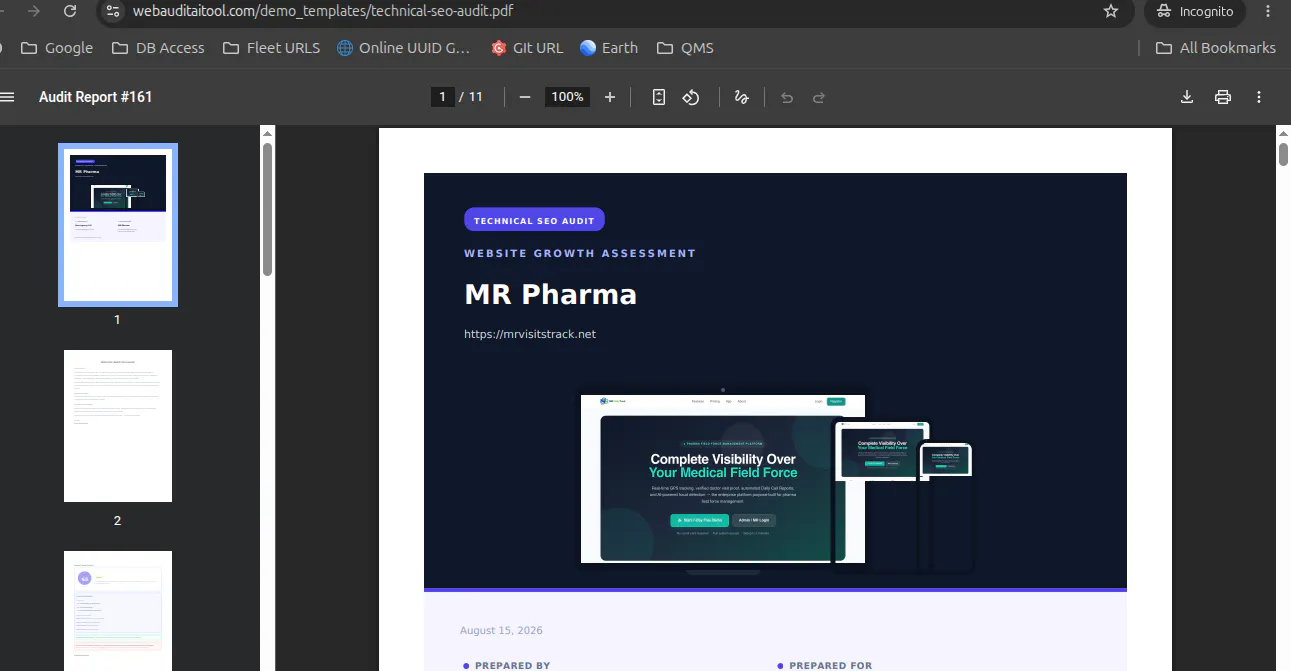Print the PDF document
The height and width of the screenshot is (671, 1291).
pyautogui.click(x=1222, y=97)
